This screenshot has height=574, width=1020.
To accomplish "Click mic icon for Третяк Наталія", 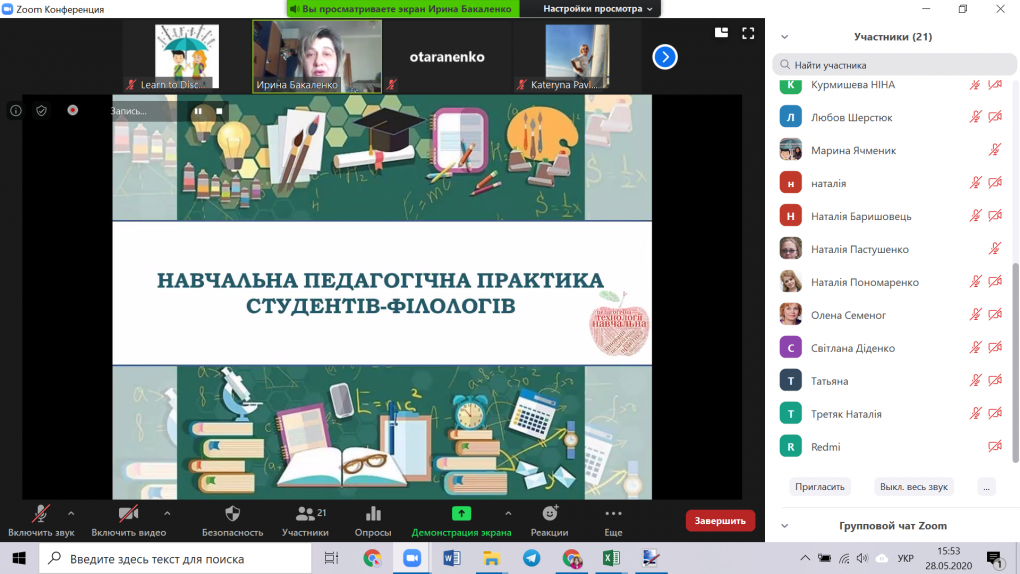I will [x=975, y=413].
